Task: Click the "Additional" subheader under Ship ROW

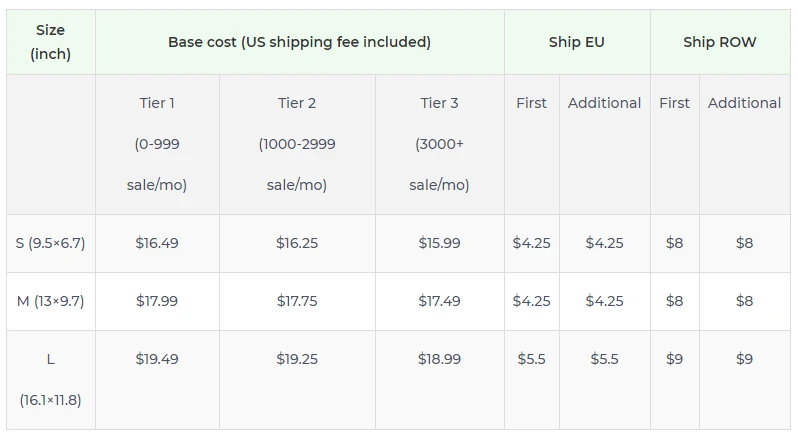Action: (x=744, y=103)
